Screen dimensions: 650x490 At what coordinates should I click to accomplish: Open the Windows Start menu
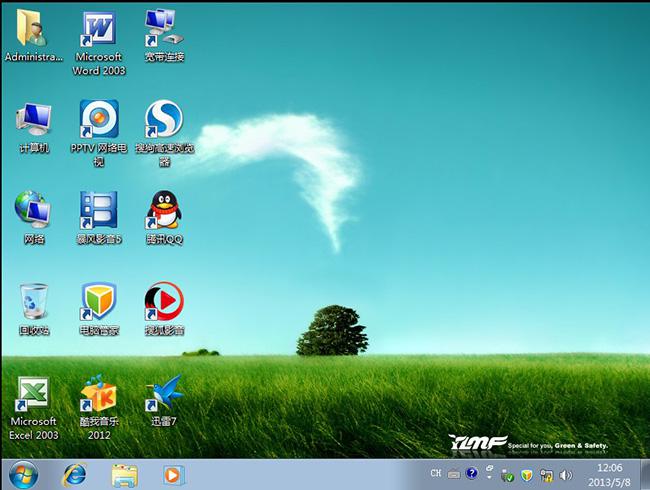[24, 473]
